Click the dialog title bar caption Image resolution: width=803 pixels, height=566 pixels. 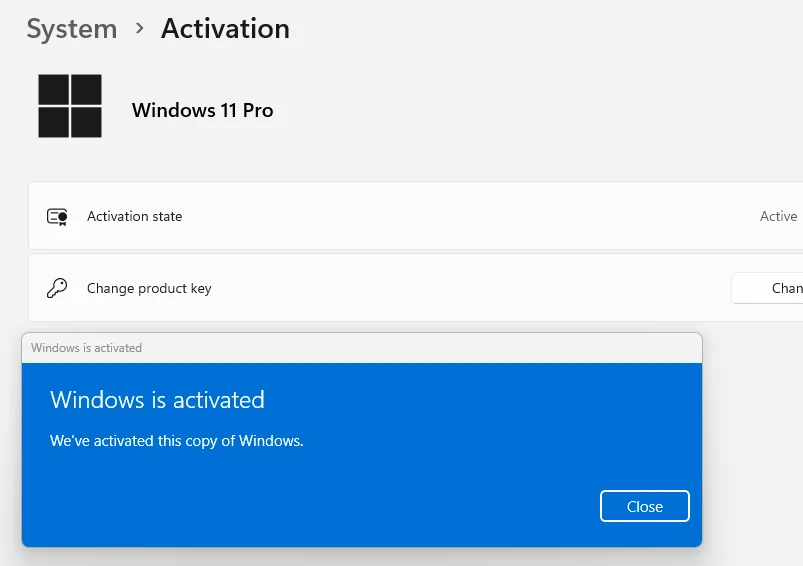coord(87,348)
